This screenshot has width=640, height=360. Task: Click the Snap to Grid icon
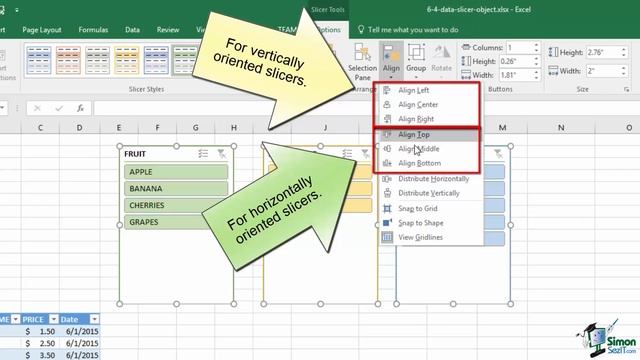tap(387, 209)
